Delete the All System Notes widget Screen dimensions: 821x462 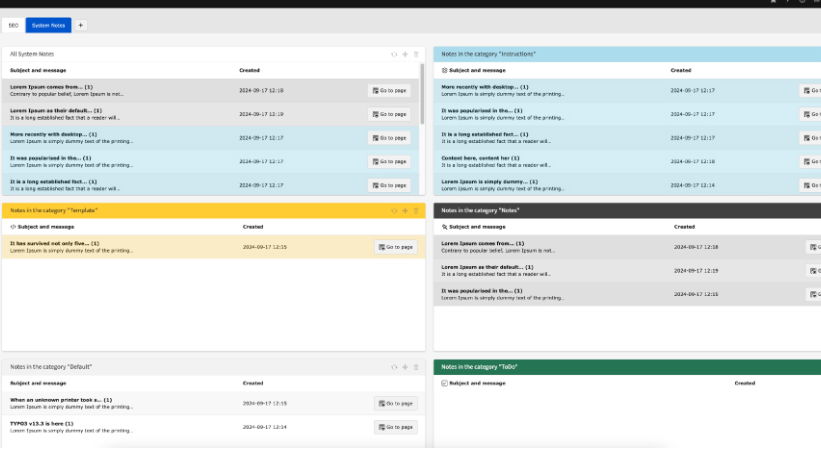point(416,54)
